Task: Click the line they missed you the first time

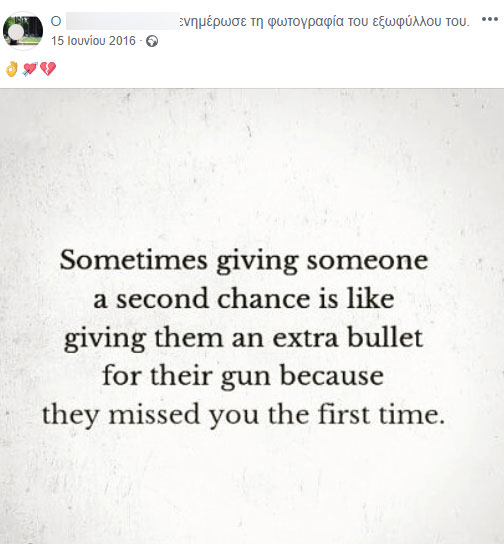Action: pos(244,415)
